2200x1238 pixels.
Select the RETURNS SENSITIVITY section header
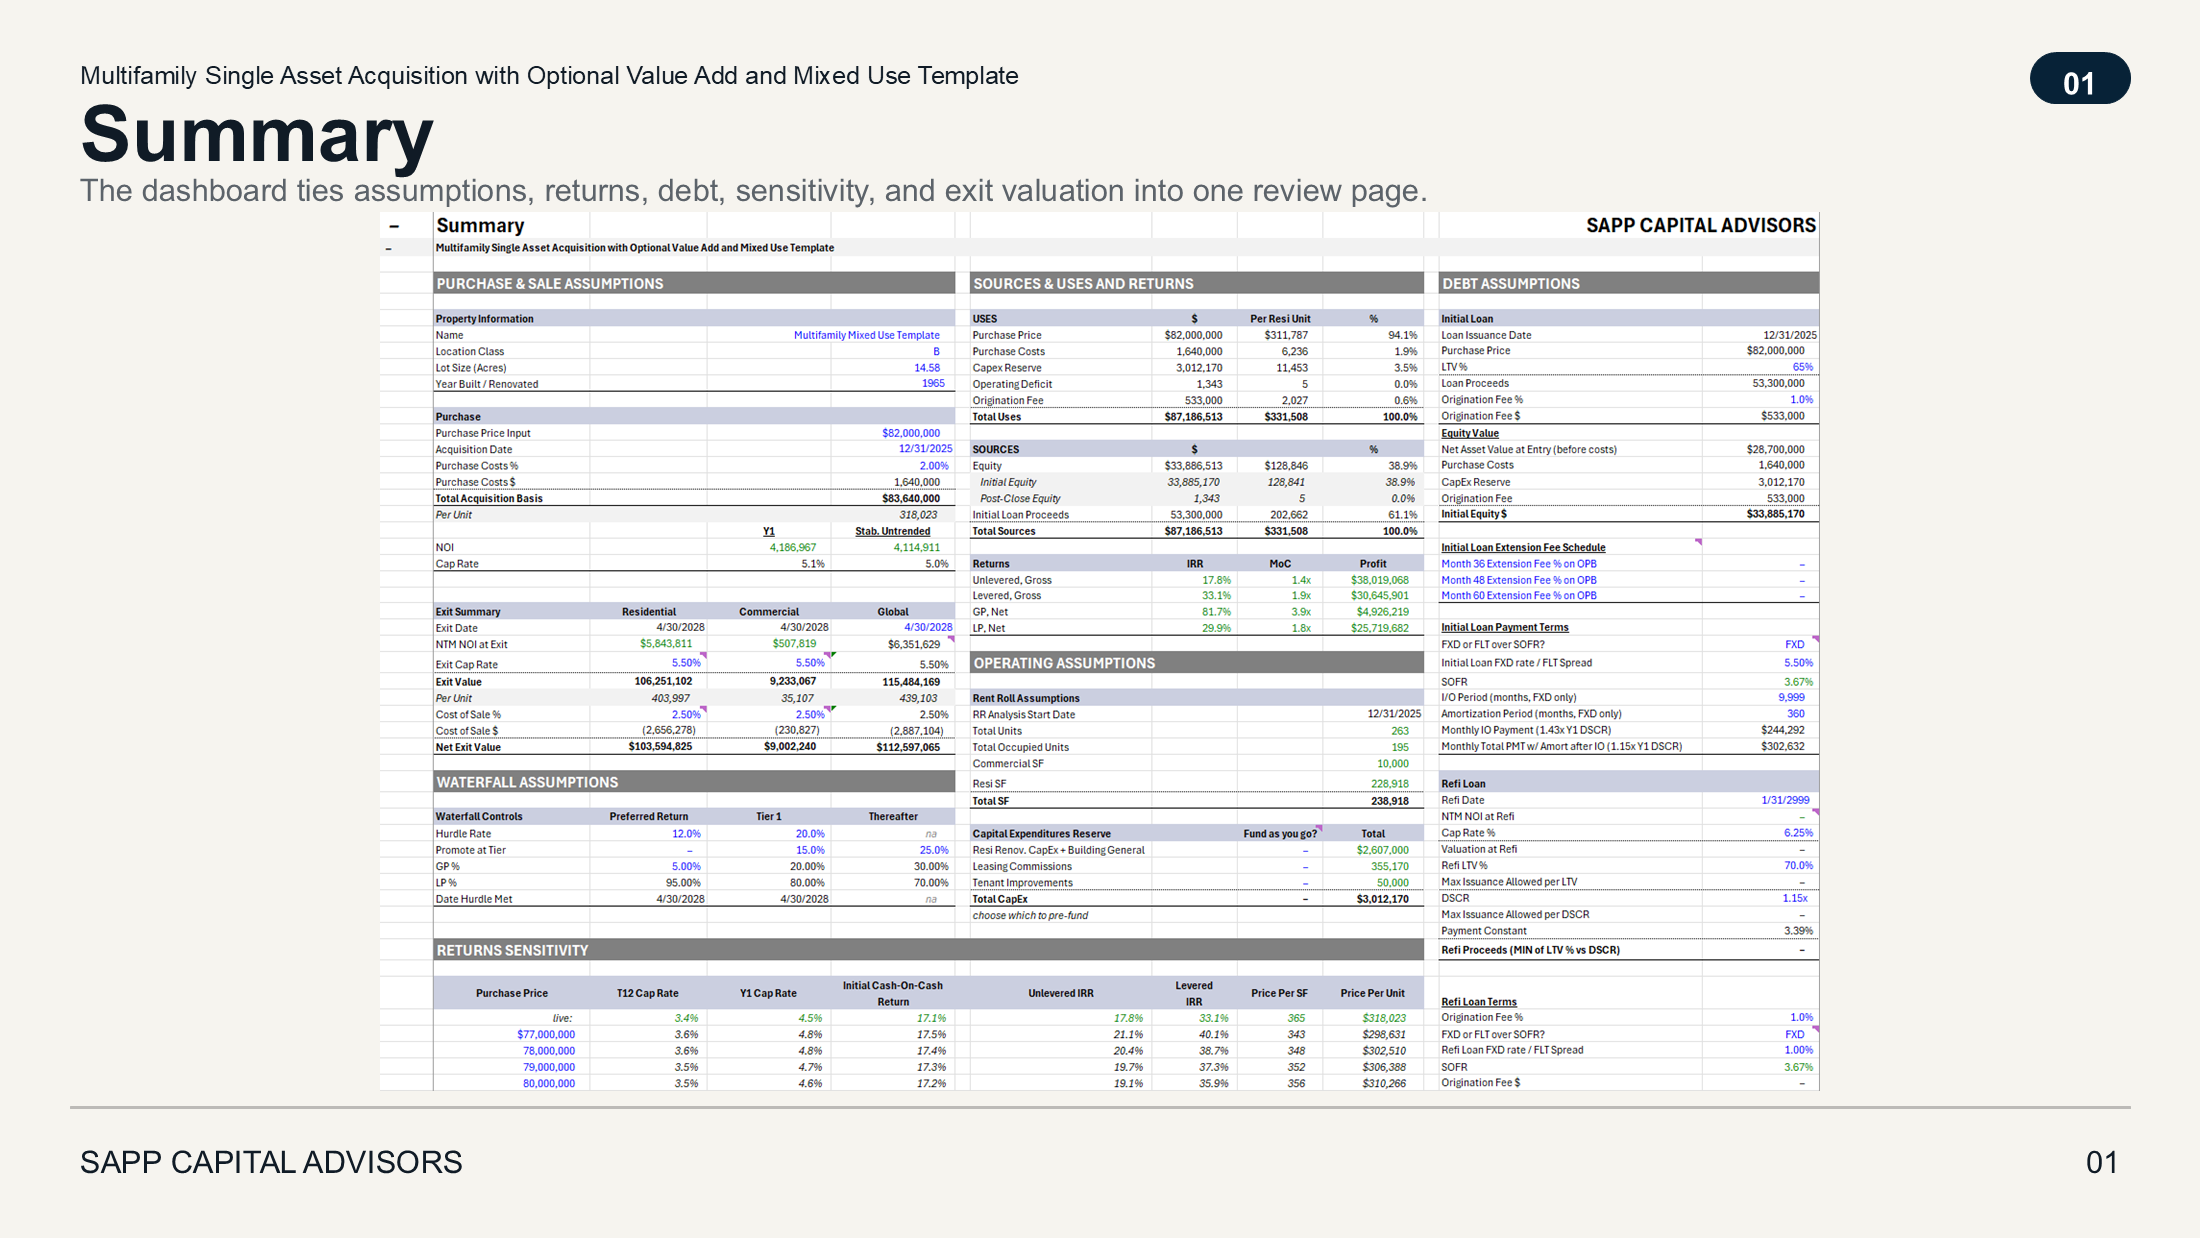(x=928, y=950)
